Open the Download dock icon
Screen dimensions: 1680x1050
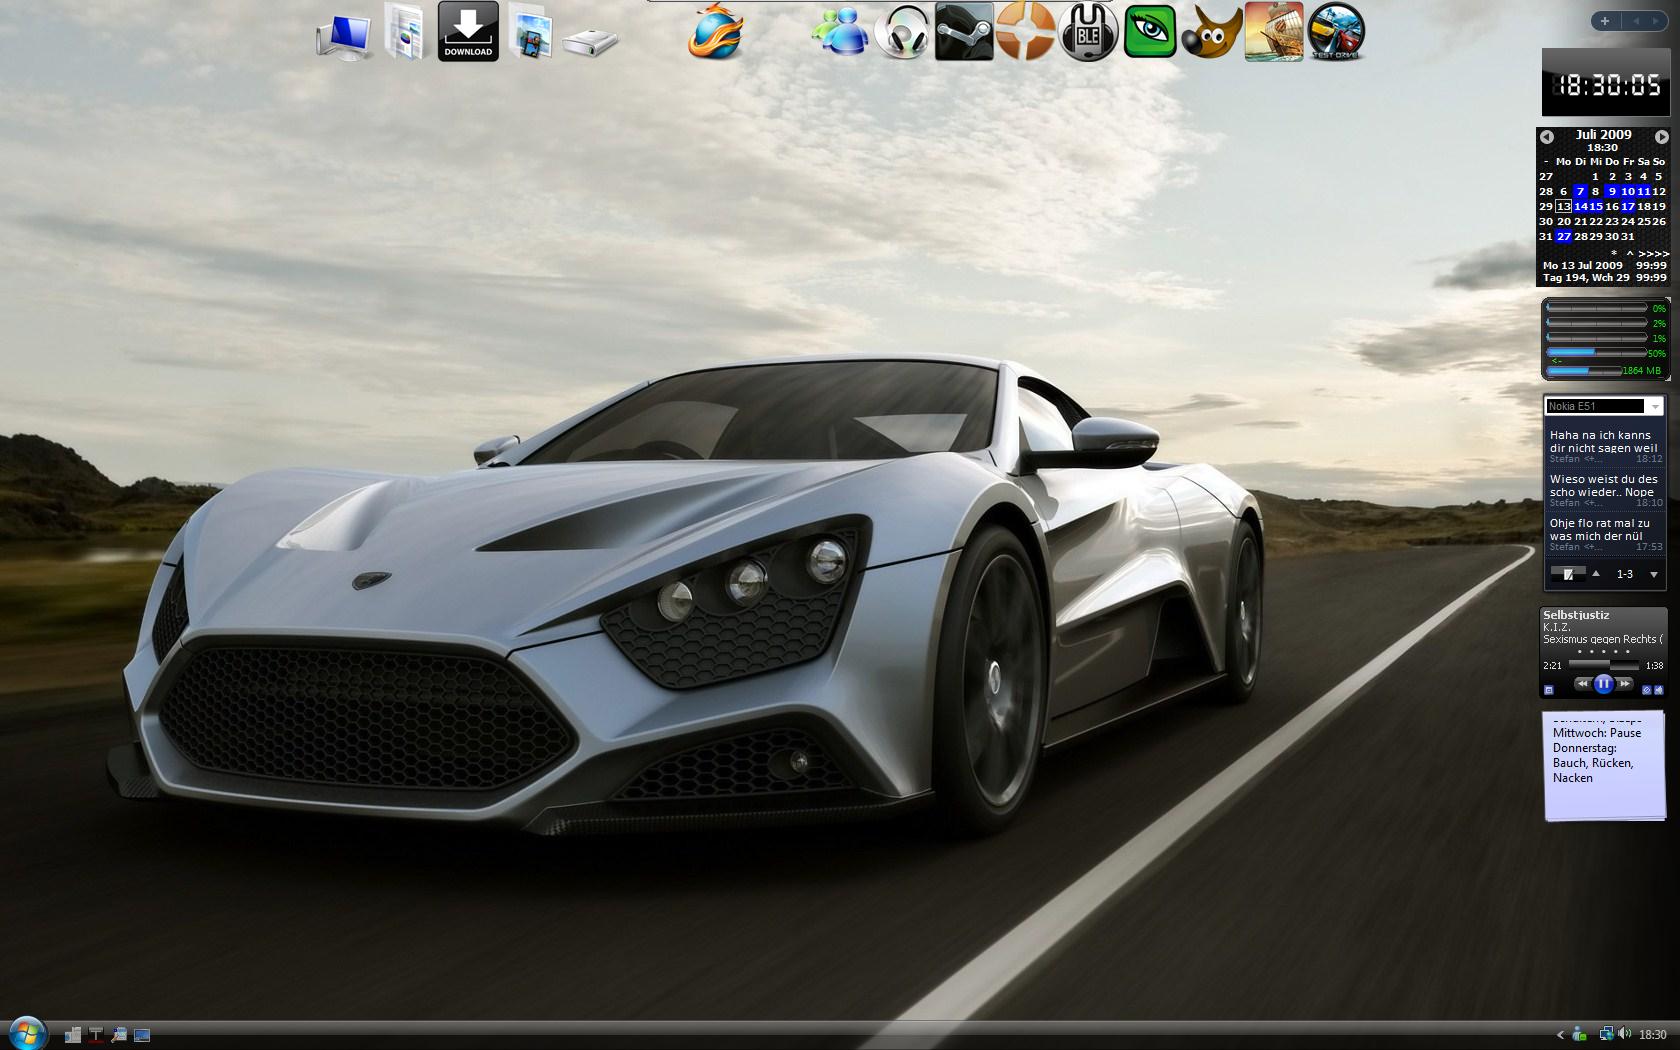click(x=468, y=31)
